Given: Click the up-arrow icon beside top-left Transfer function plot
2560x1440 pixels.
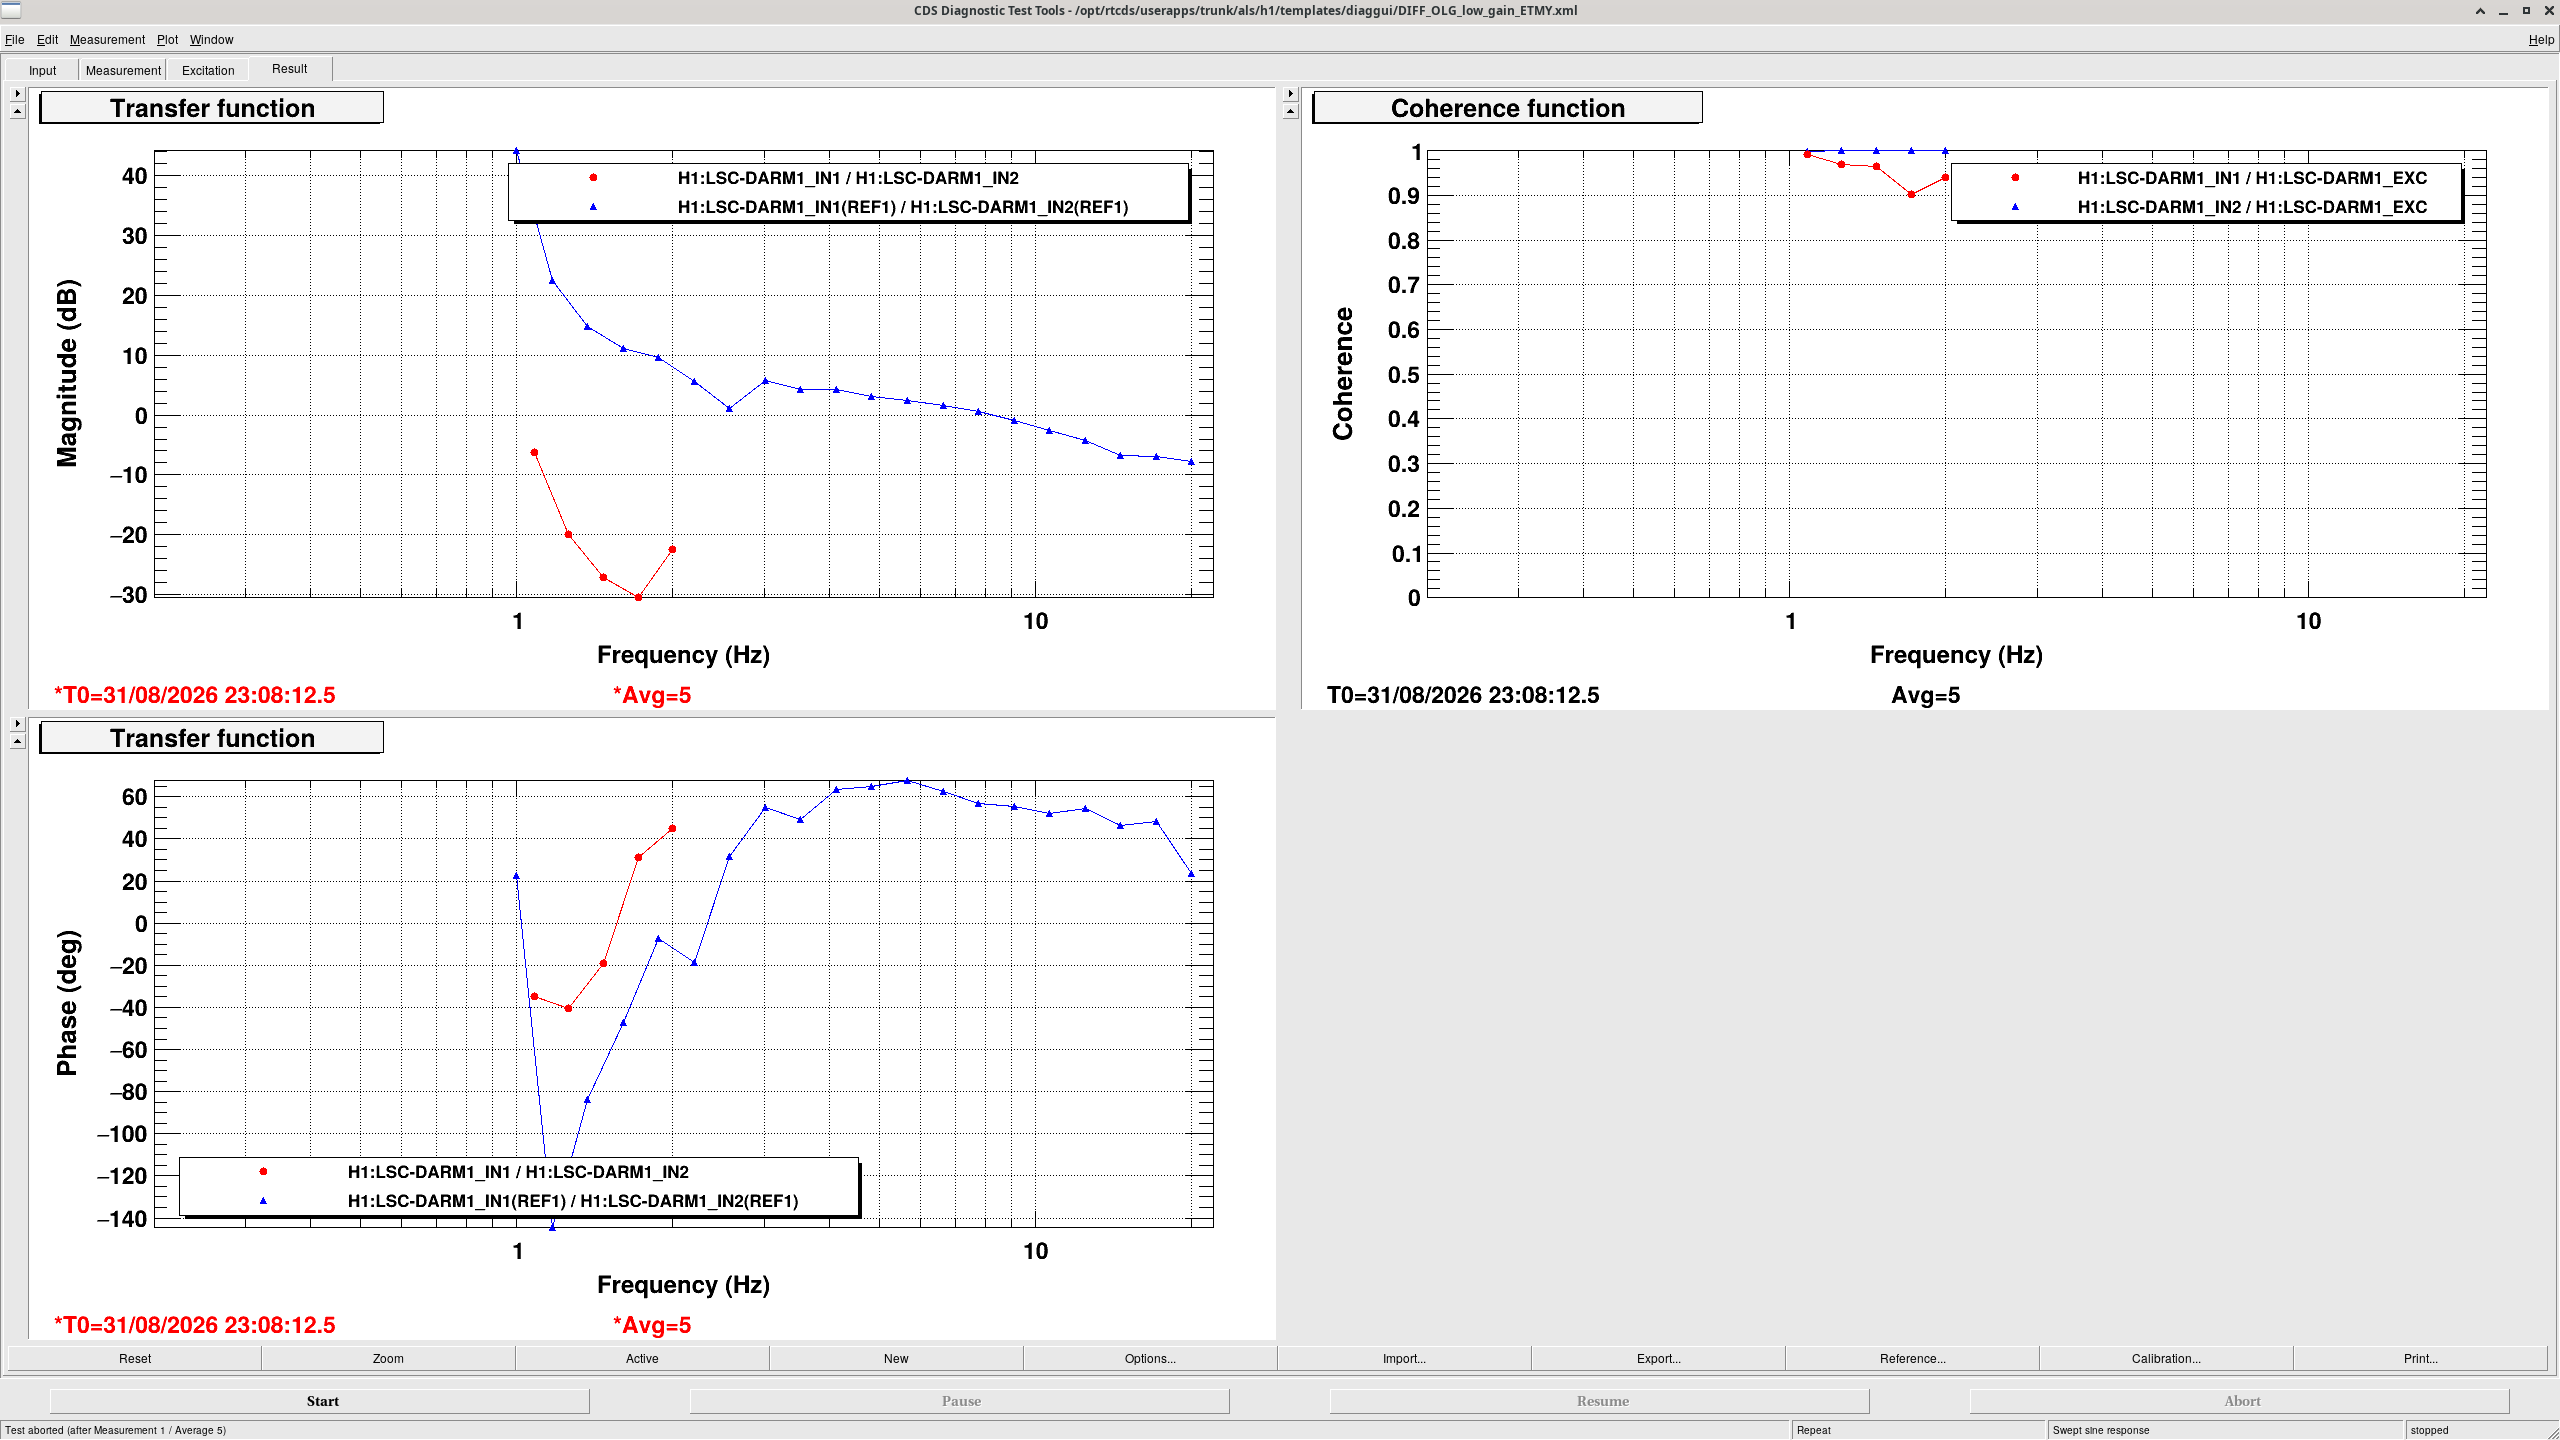Looking at the screenshot, I should pos(17,111).
